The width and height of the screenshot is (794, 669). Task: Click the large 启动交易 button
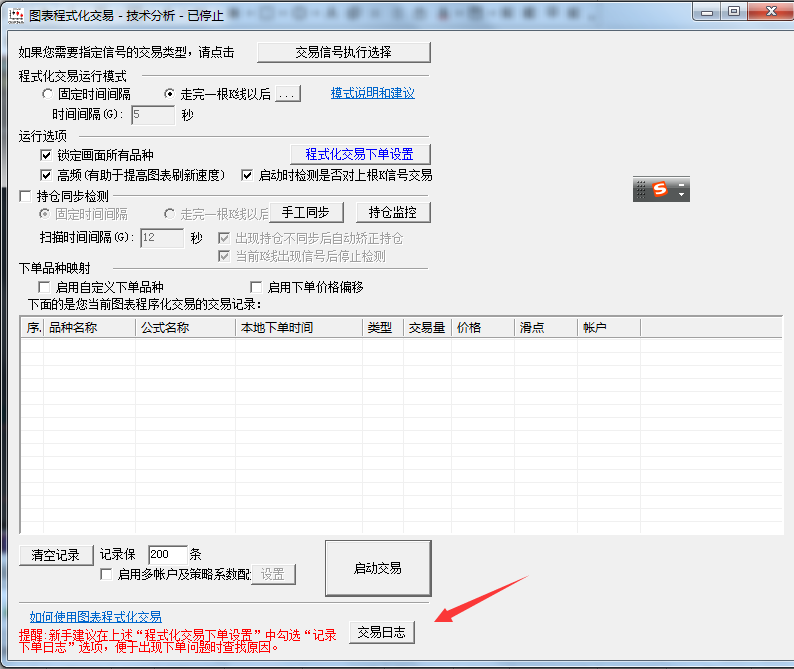[378, 568]
